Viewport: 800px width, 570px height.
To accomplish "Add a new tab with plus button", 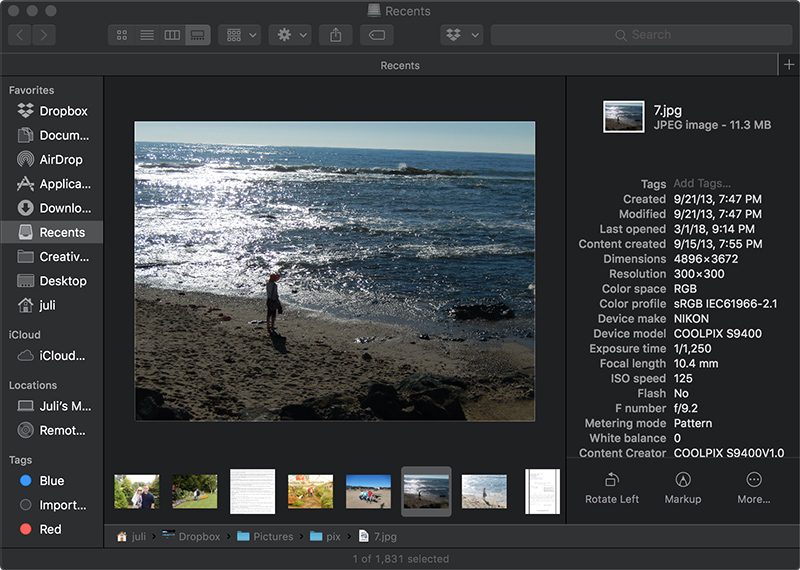I will click(789, 65).
